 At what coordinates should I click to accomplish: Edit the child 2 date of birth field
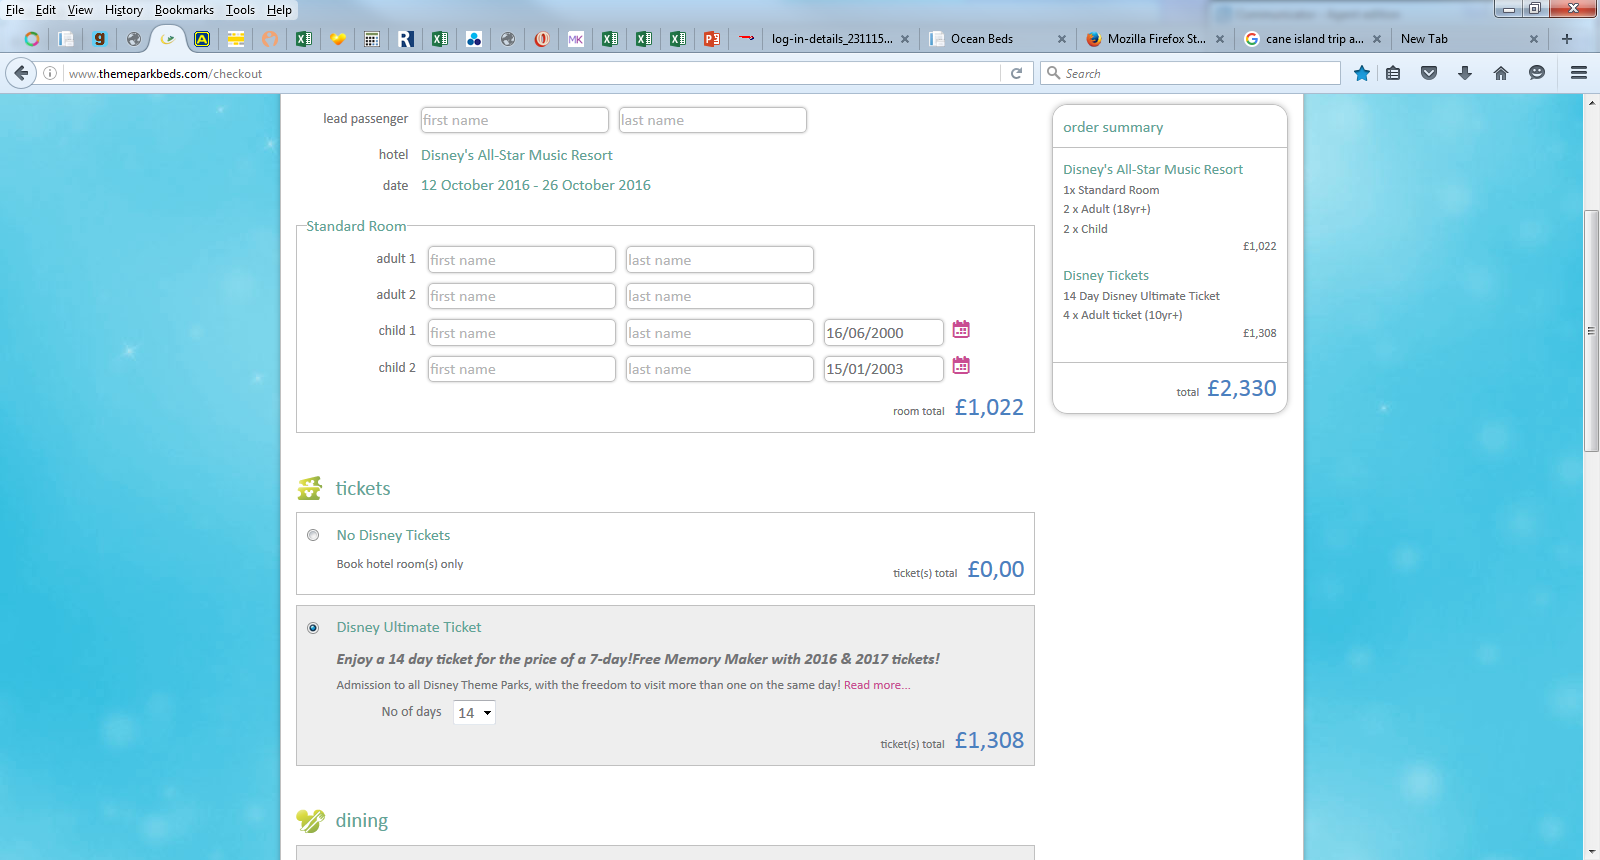[x=883, y=369]
